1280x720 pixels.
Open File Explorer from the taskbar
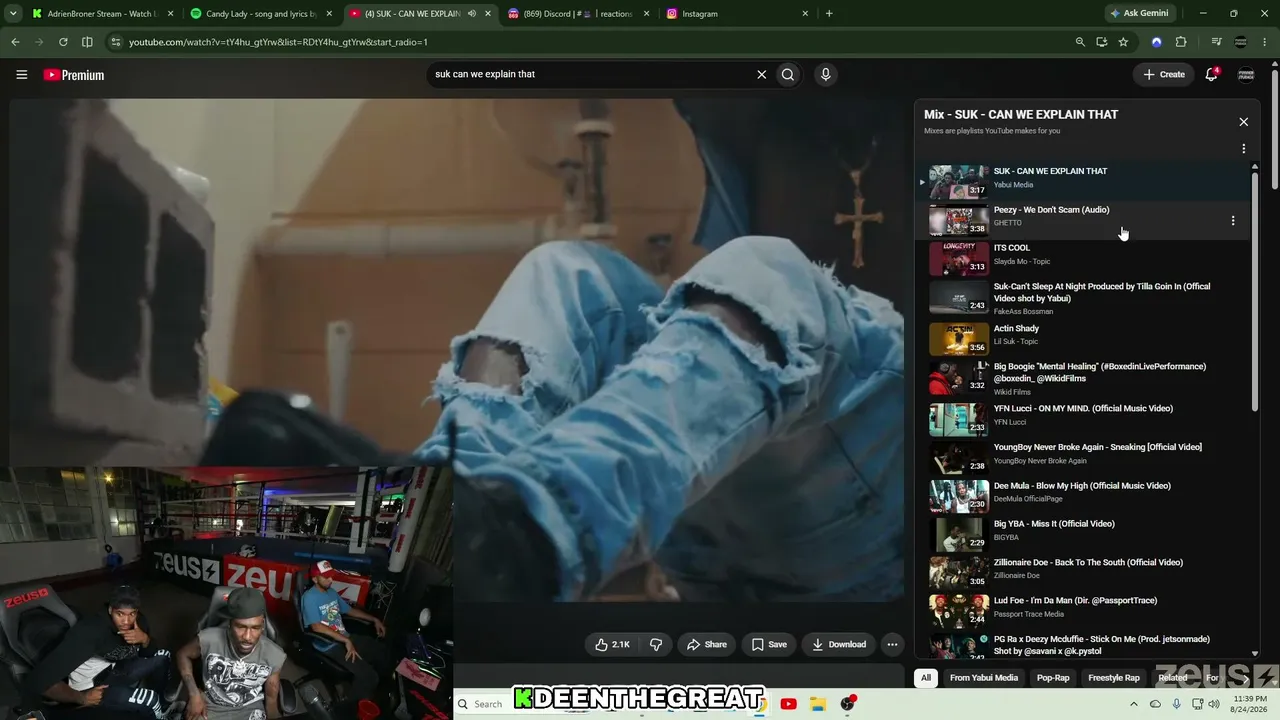click(x=817, y=704)
